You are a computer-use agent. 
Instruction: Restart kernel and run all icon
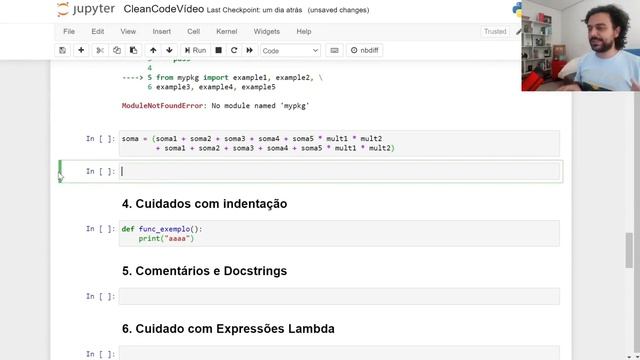pos(249,50)
